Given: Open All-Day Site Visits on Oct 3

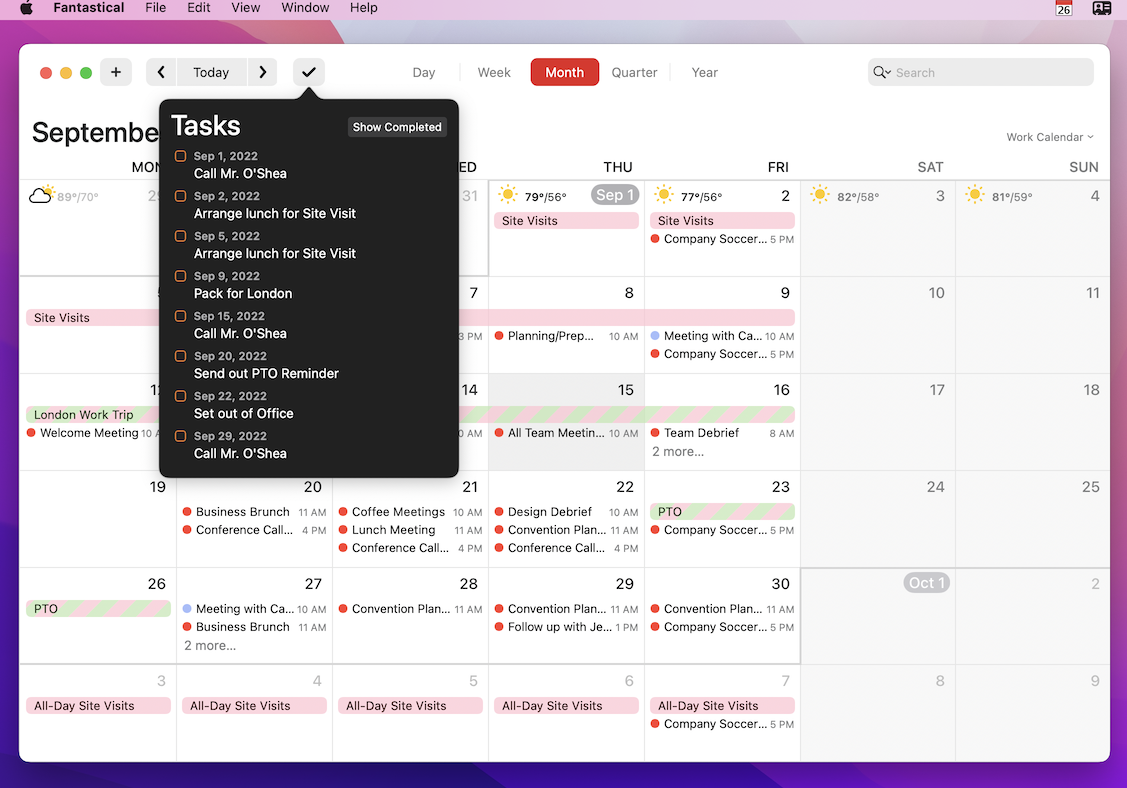Looking at the screenshot, I should click(98, 705).
